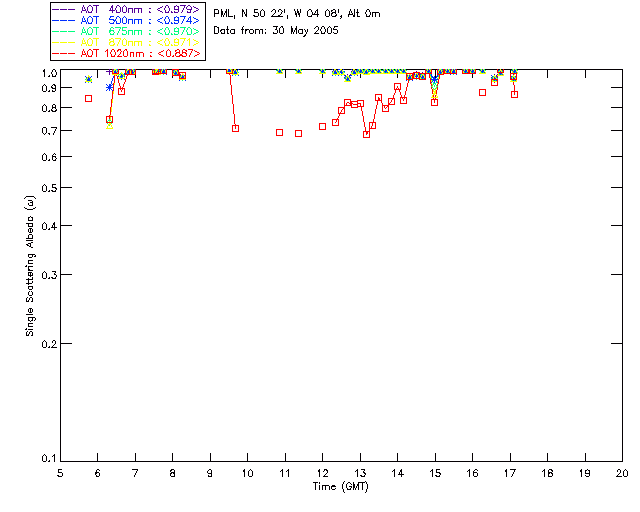Click the 0.3 y-axis tick label

coord(49,275)
